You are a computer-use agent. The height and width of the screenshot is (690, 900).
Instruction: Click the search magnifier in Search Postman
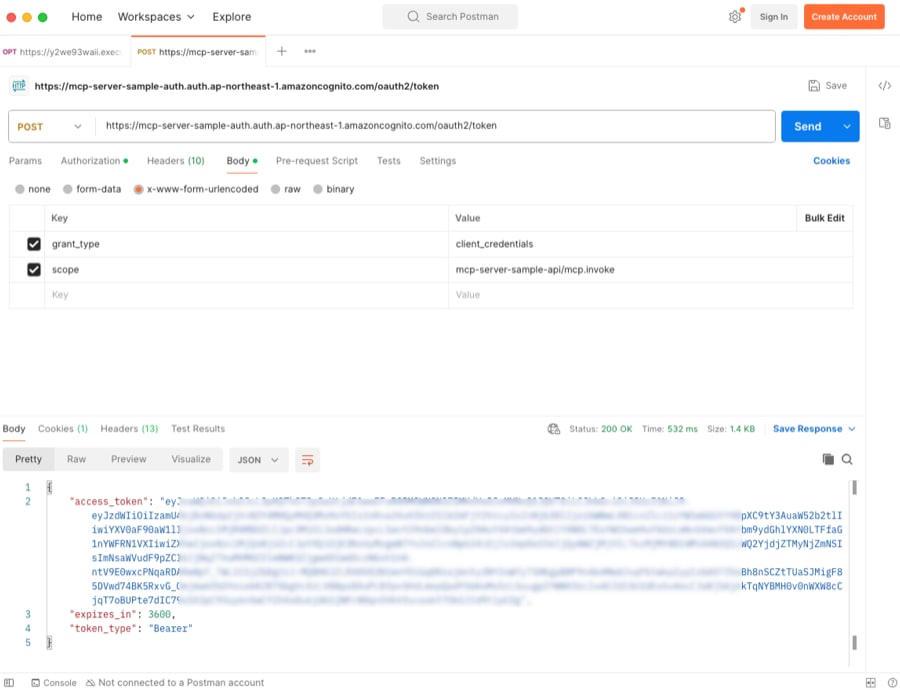coord(413,17)
